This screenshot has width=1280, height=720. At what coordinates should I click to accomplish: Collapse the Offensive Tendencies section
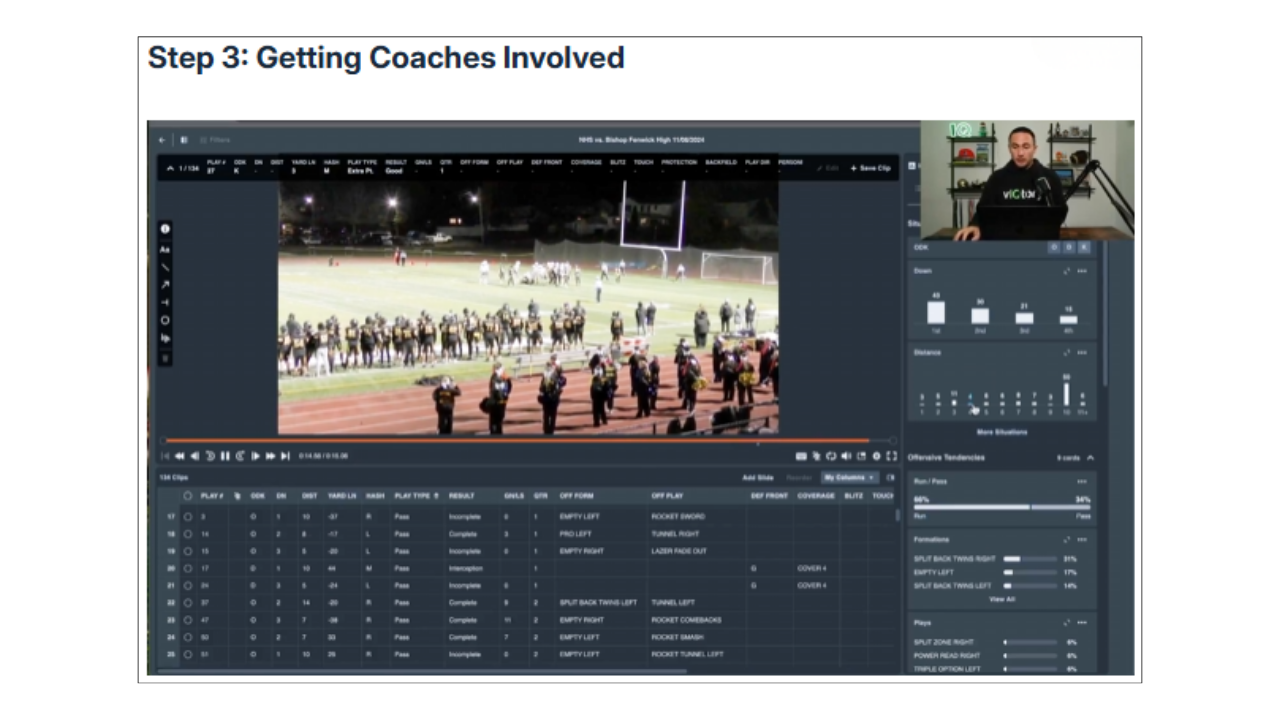(1090, 457)
